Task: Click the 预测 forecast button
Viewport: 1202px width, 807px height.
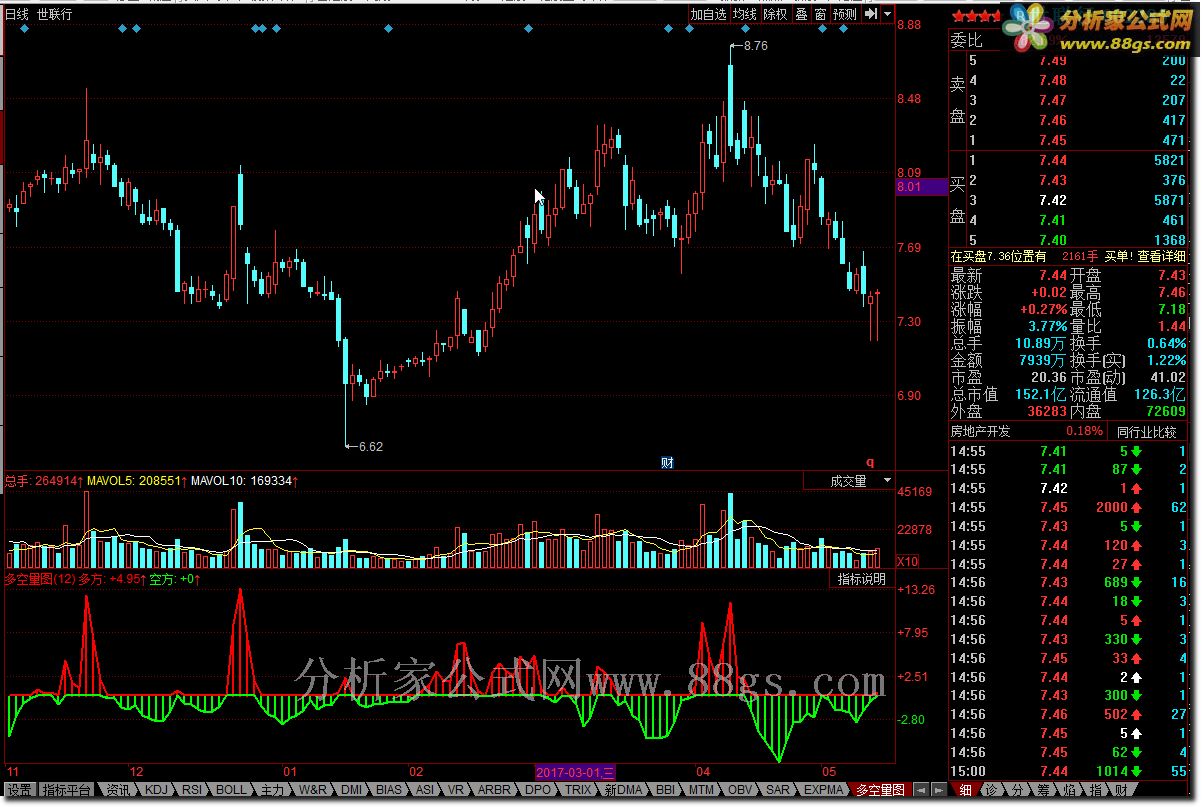Action: click(x=845, y=14)
